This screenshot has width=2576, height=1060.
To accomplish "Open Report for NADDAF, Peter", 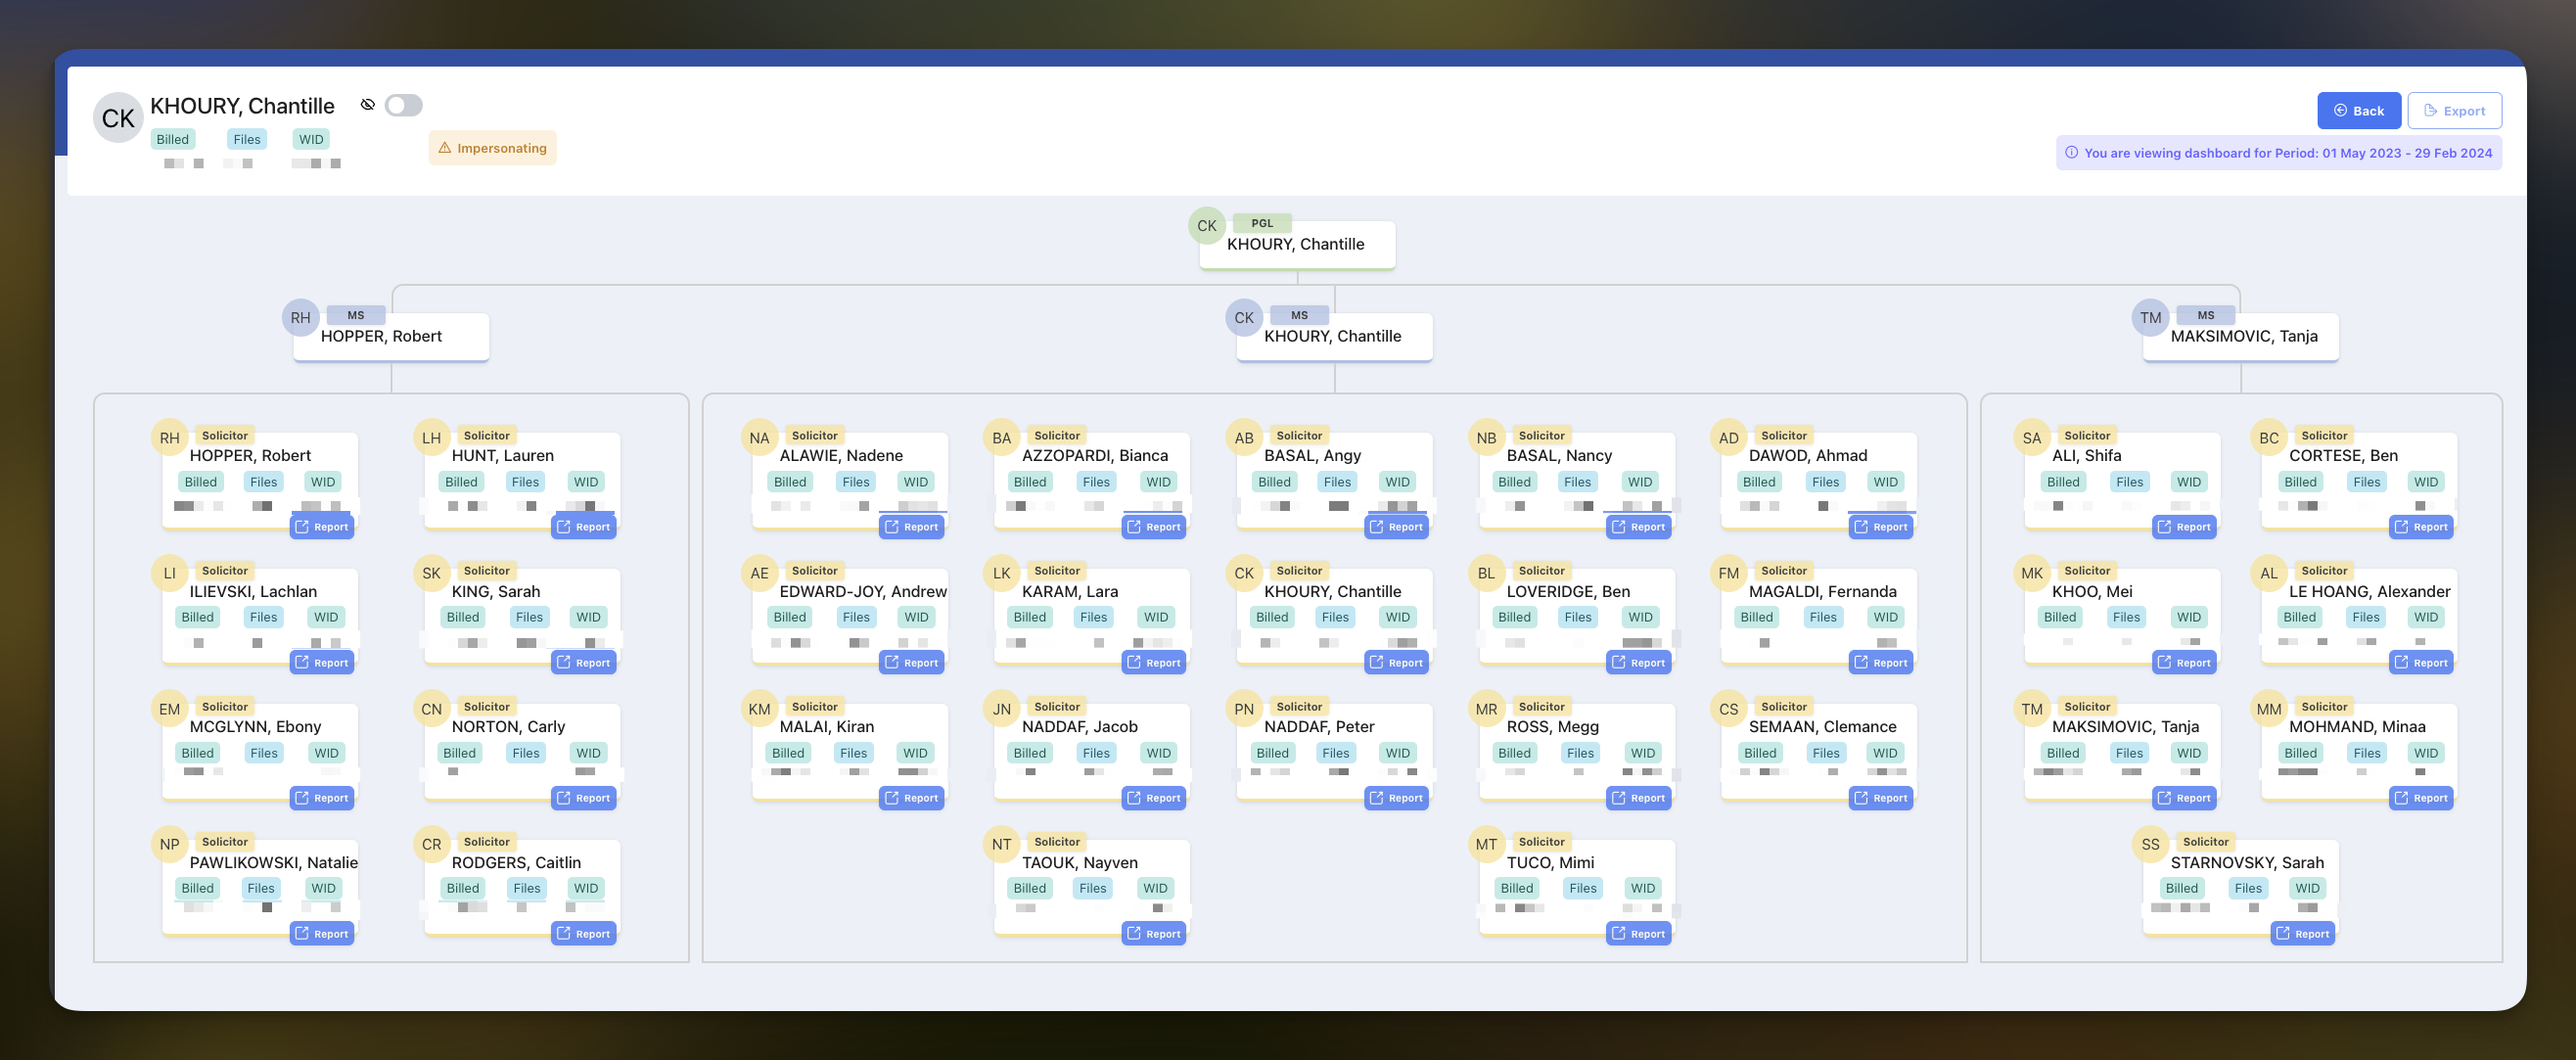I will click(x=1396, y=798).
